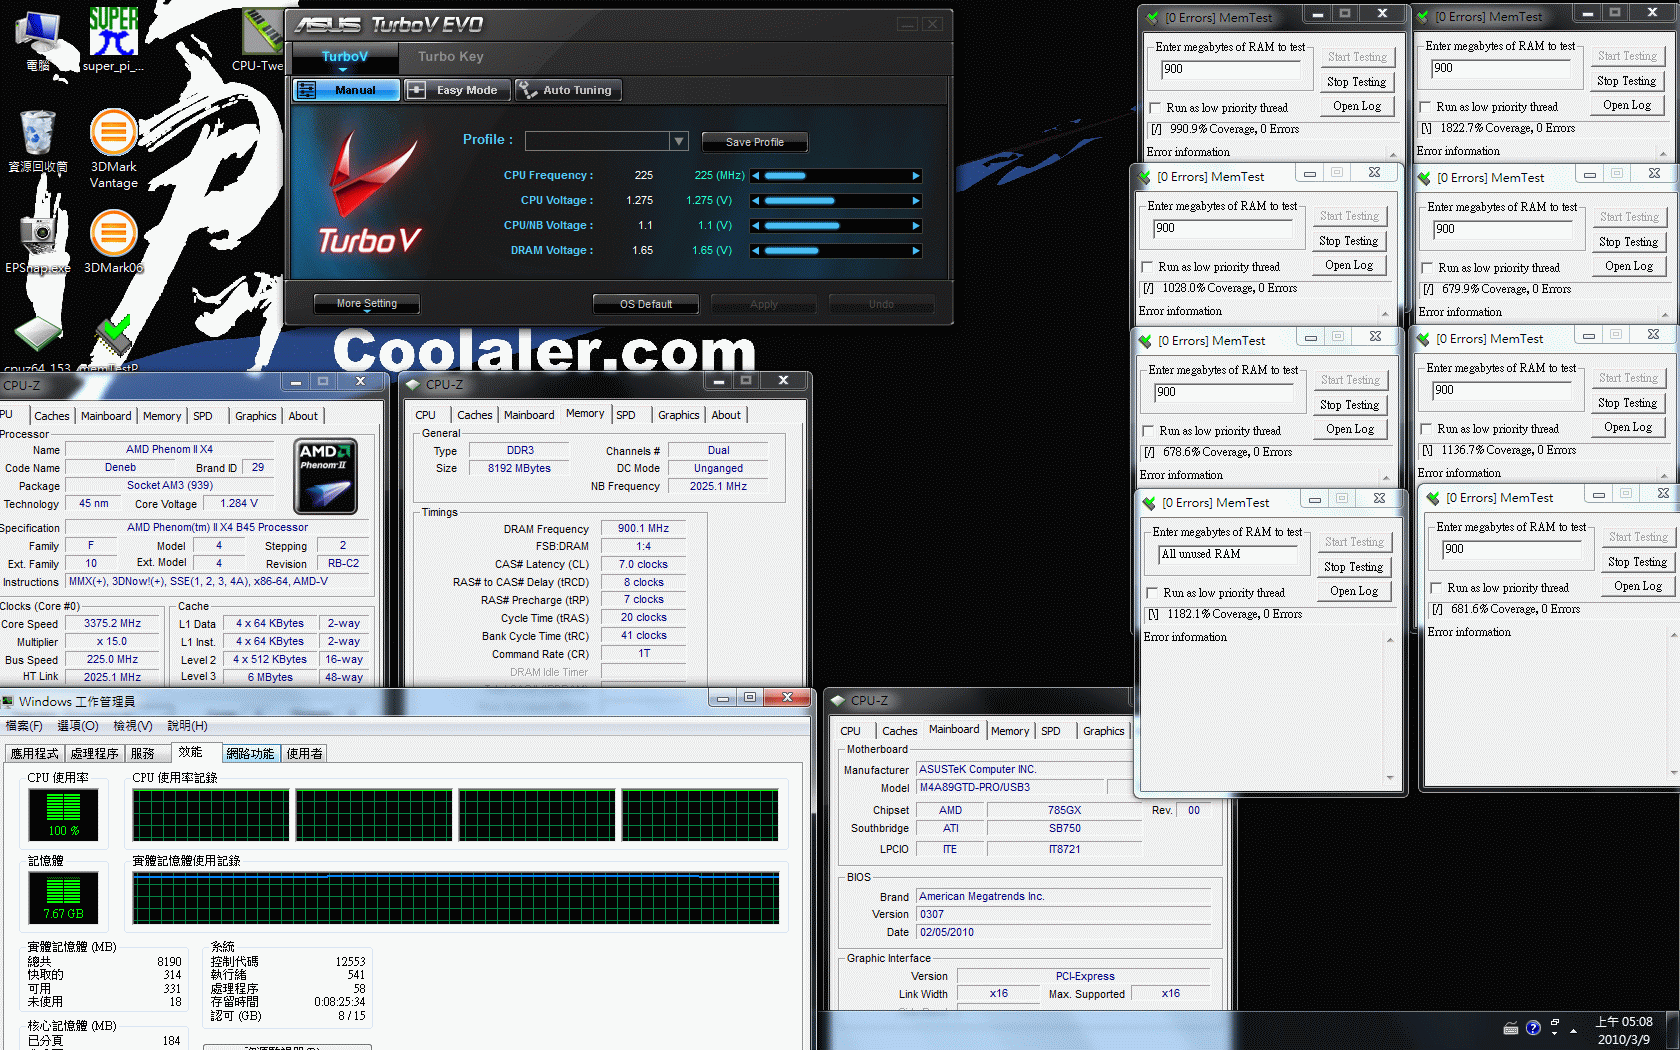Open the CPU-Tweaker desktop icon
The image size is (1680, 1050).
tap(262, 38)
